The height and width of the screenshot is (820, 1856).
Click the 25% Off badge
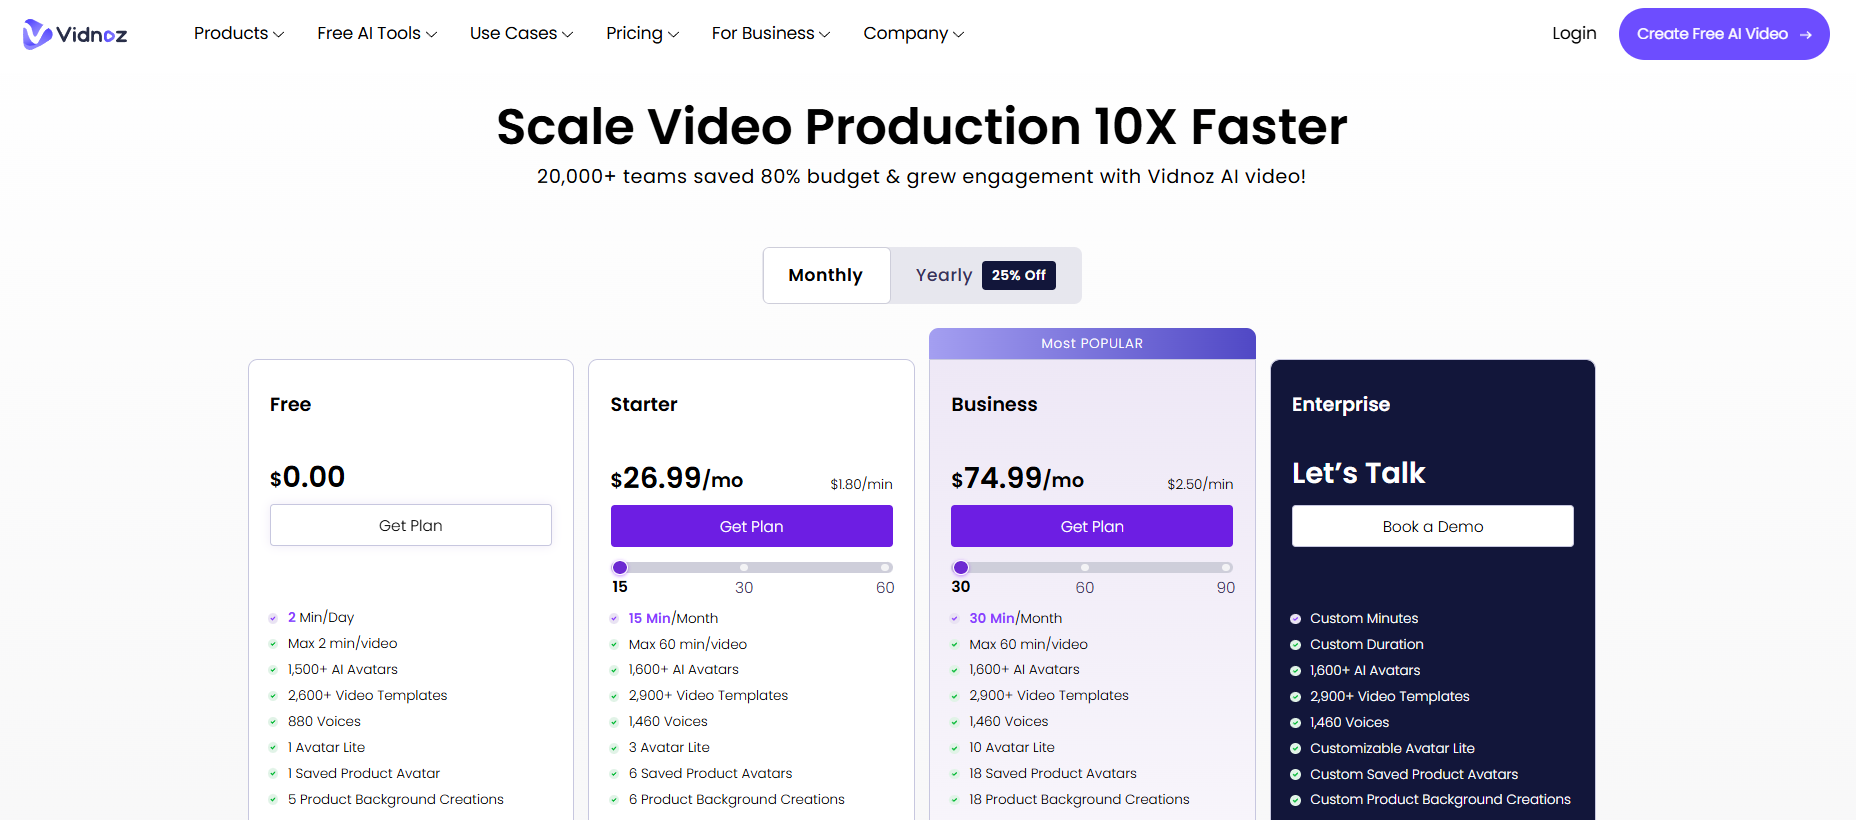click(x=1019, y=275)
